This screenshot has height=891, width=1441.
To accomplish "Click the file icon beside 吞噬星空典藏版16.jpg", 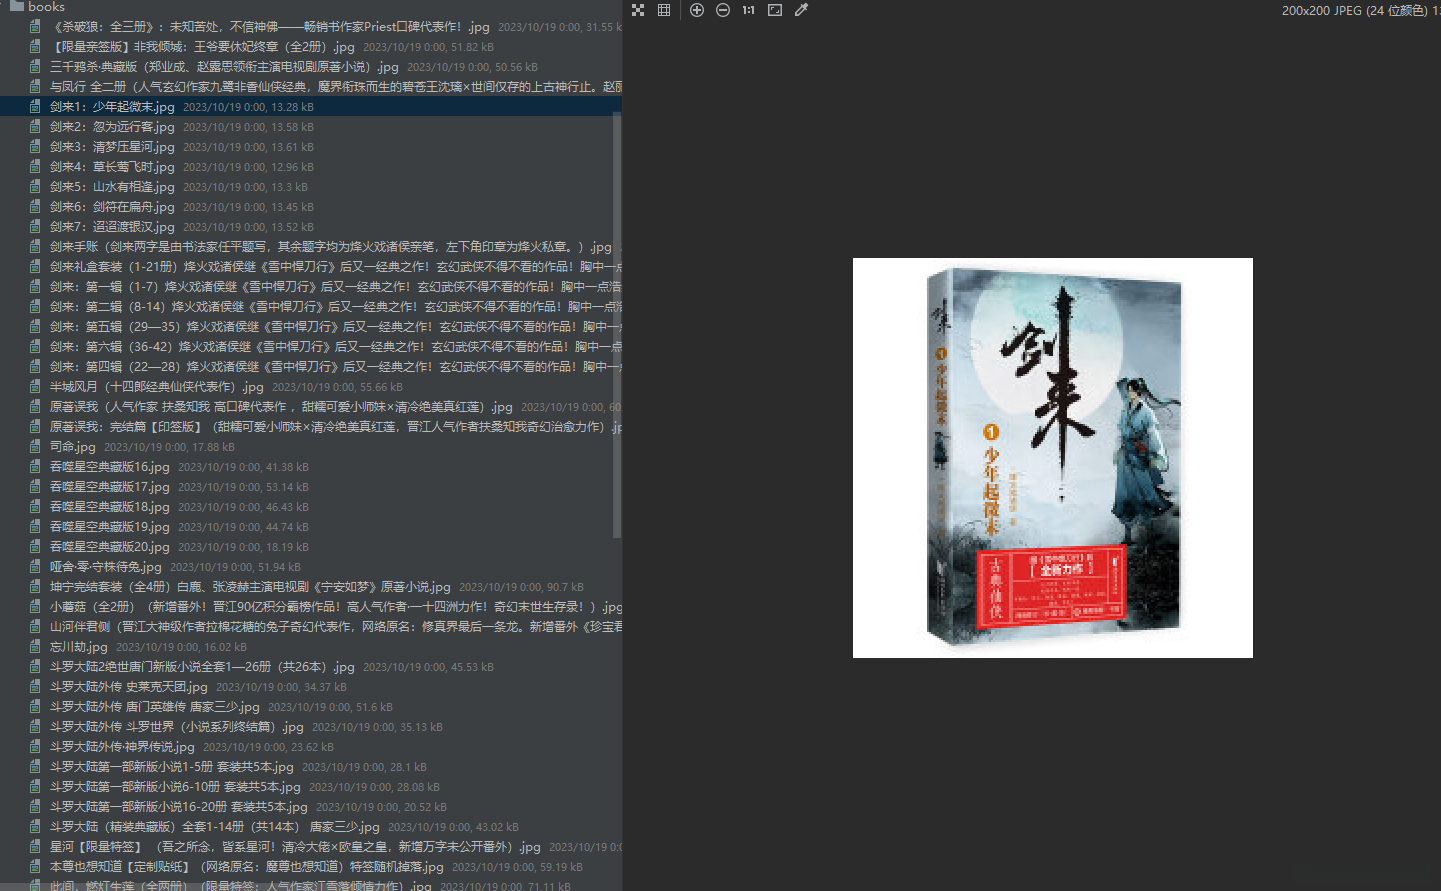I will pyautogui.click(x=35, y=467).
